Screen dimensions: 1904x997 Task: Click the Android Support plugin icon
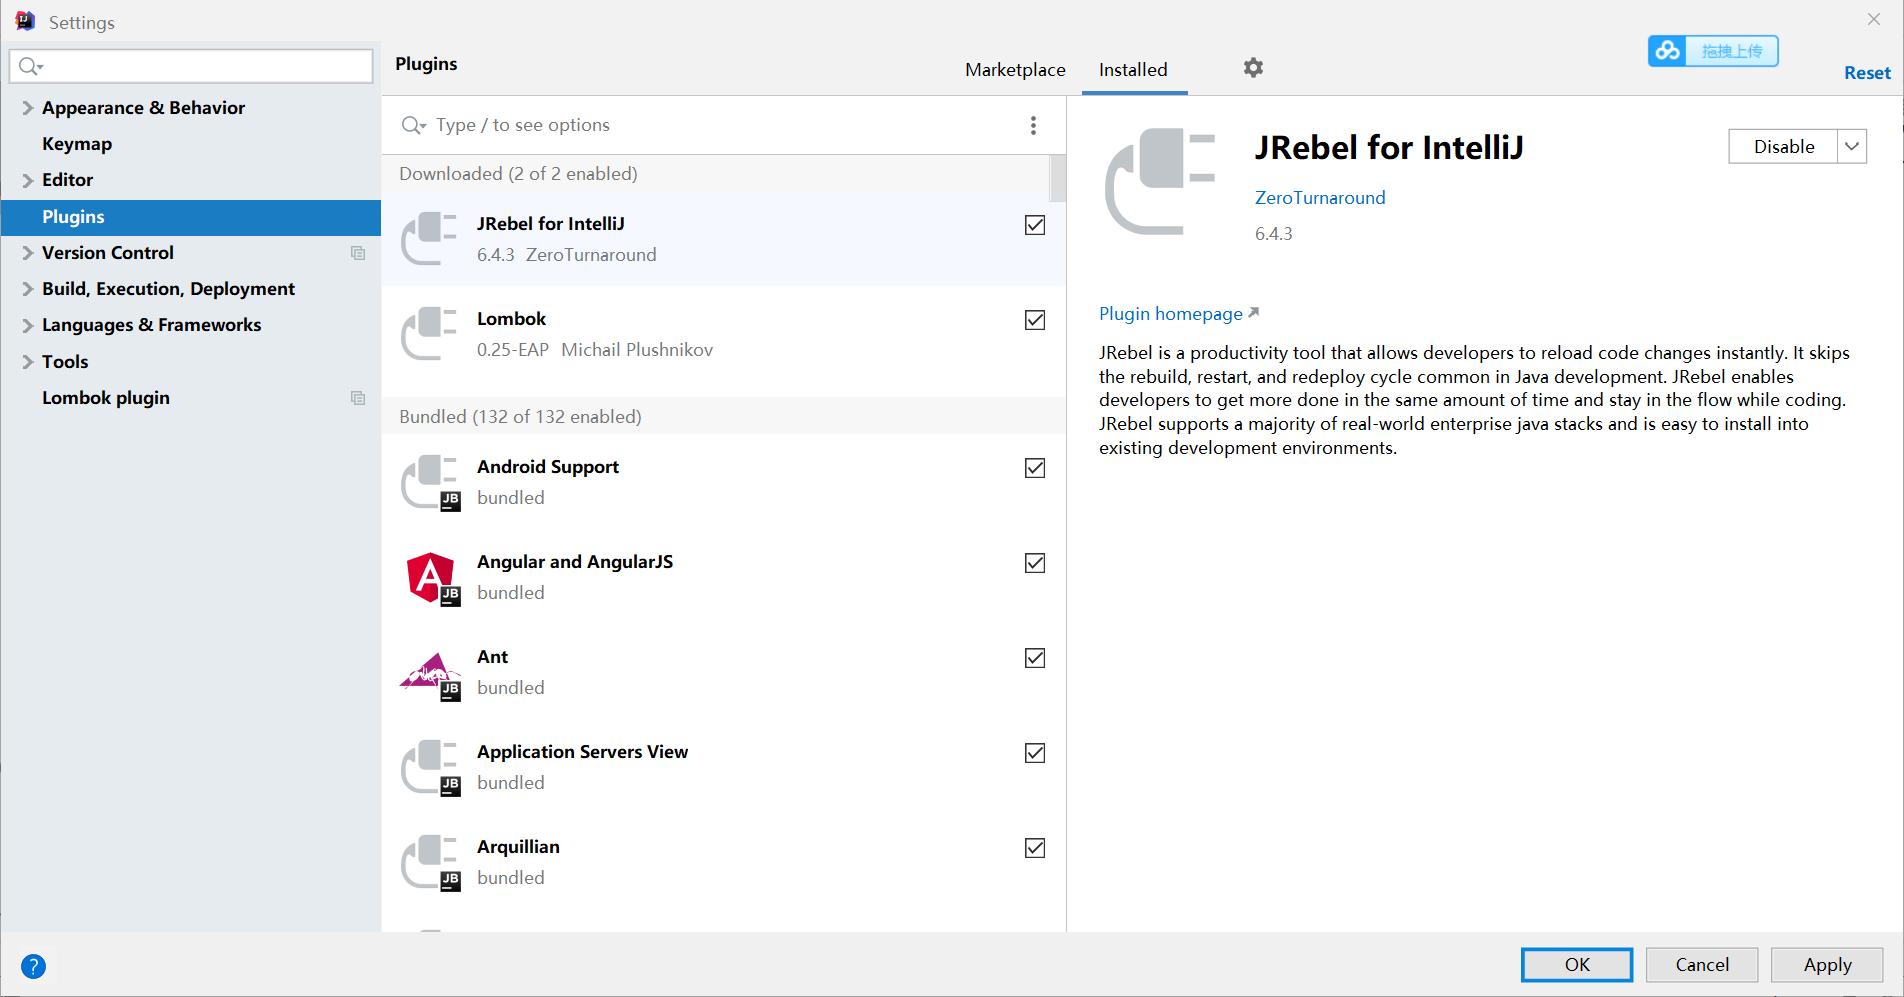pos(430,482)
